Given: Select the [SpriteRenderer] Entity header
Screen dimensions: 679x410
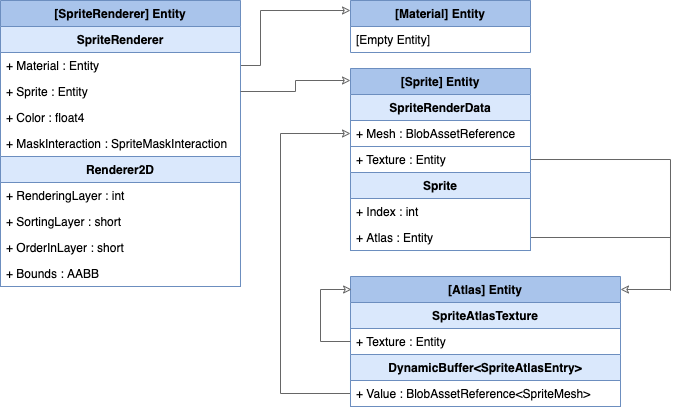Looking at the screenshot, I should coord(120,14).
